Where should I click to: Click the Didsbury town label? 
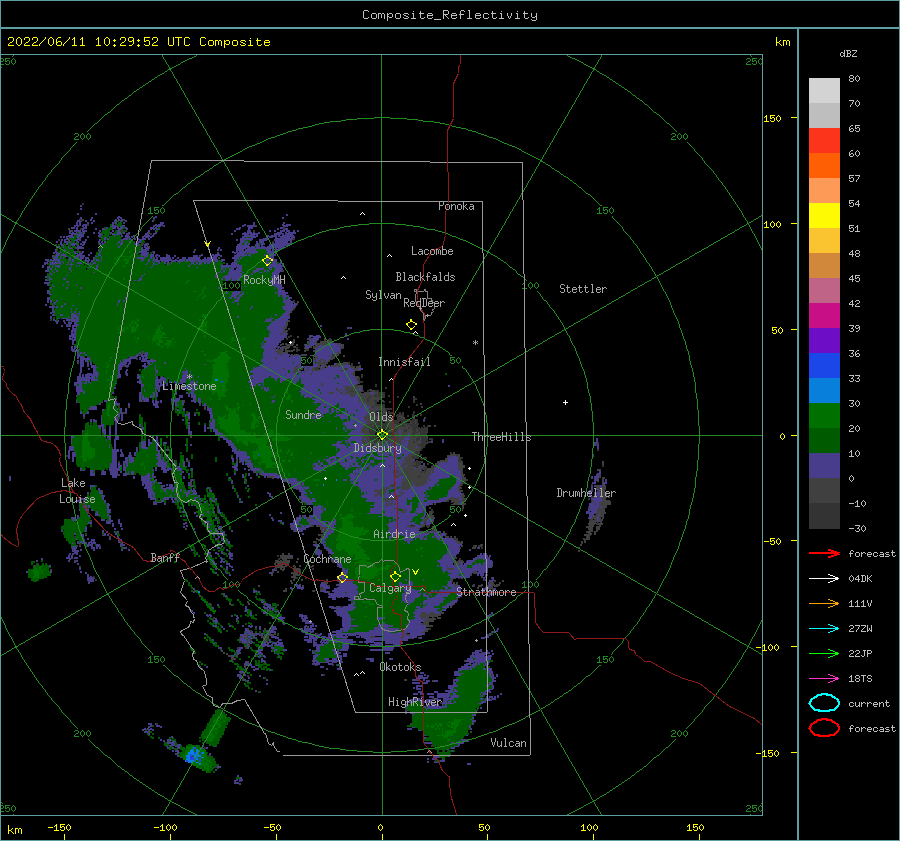tap(377, 448)
